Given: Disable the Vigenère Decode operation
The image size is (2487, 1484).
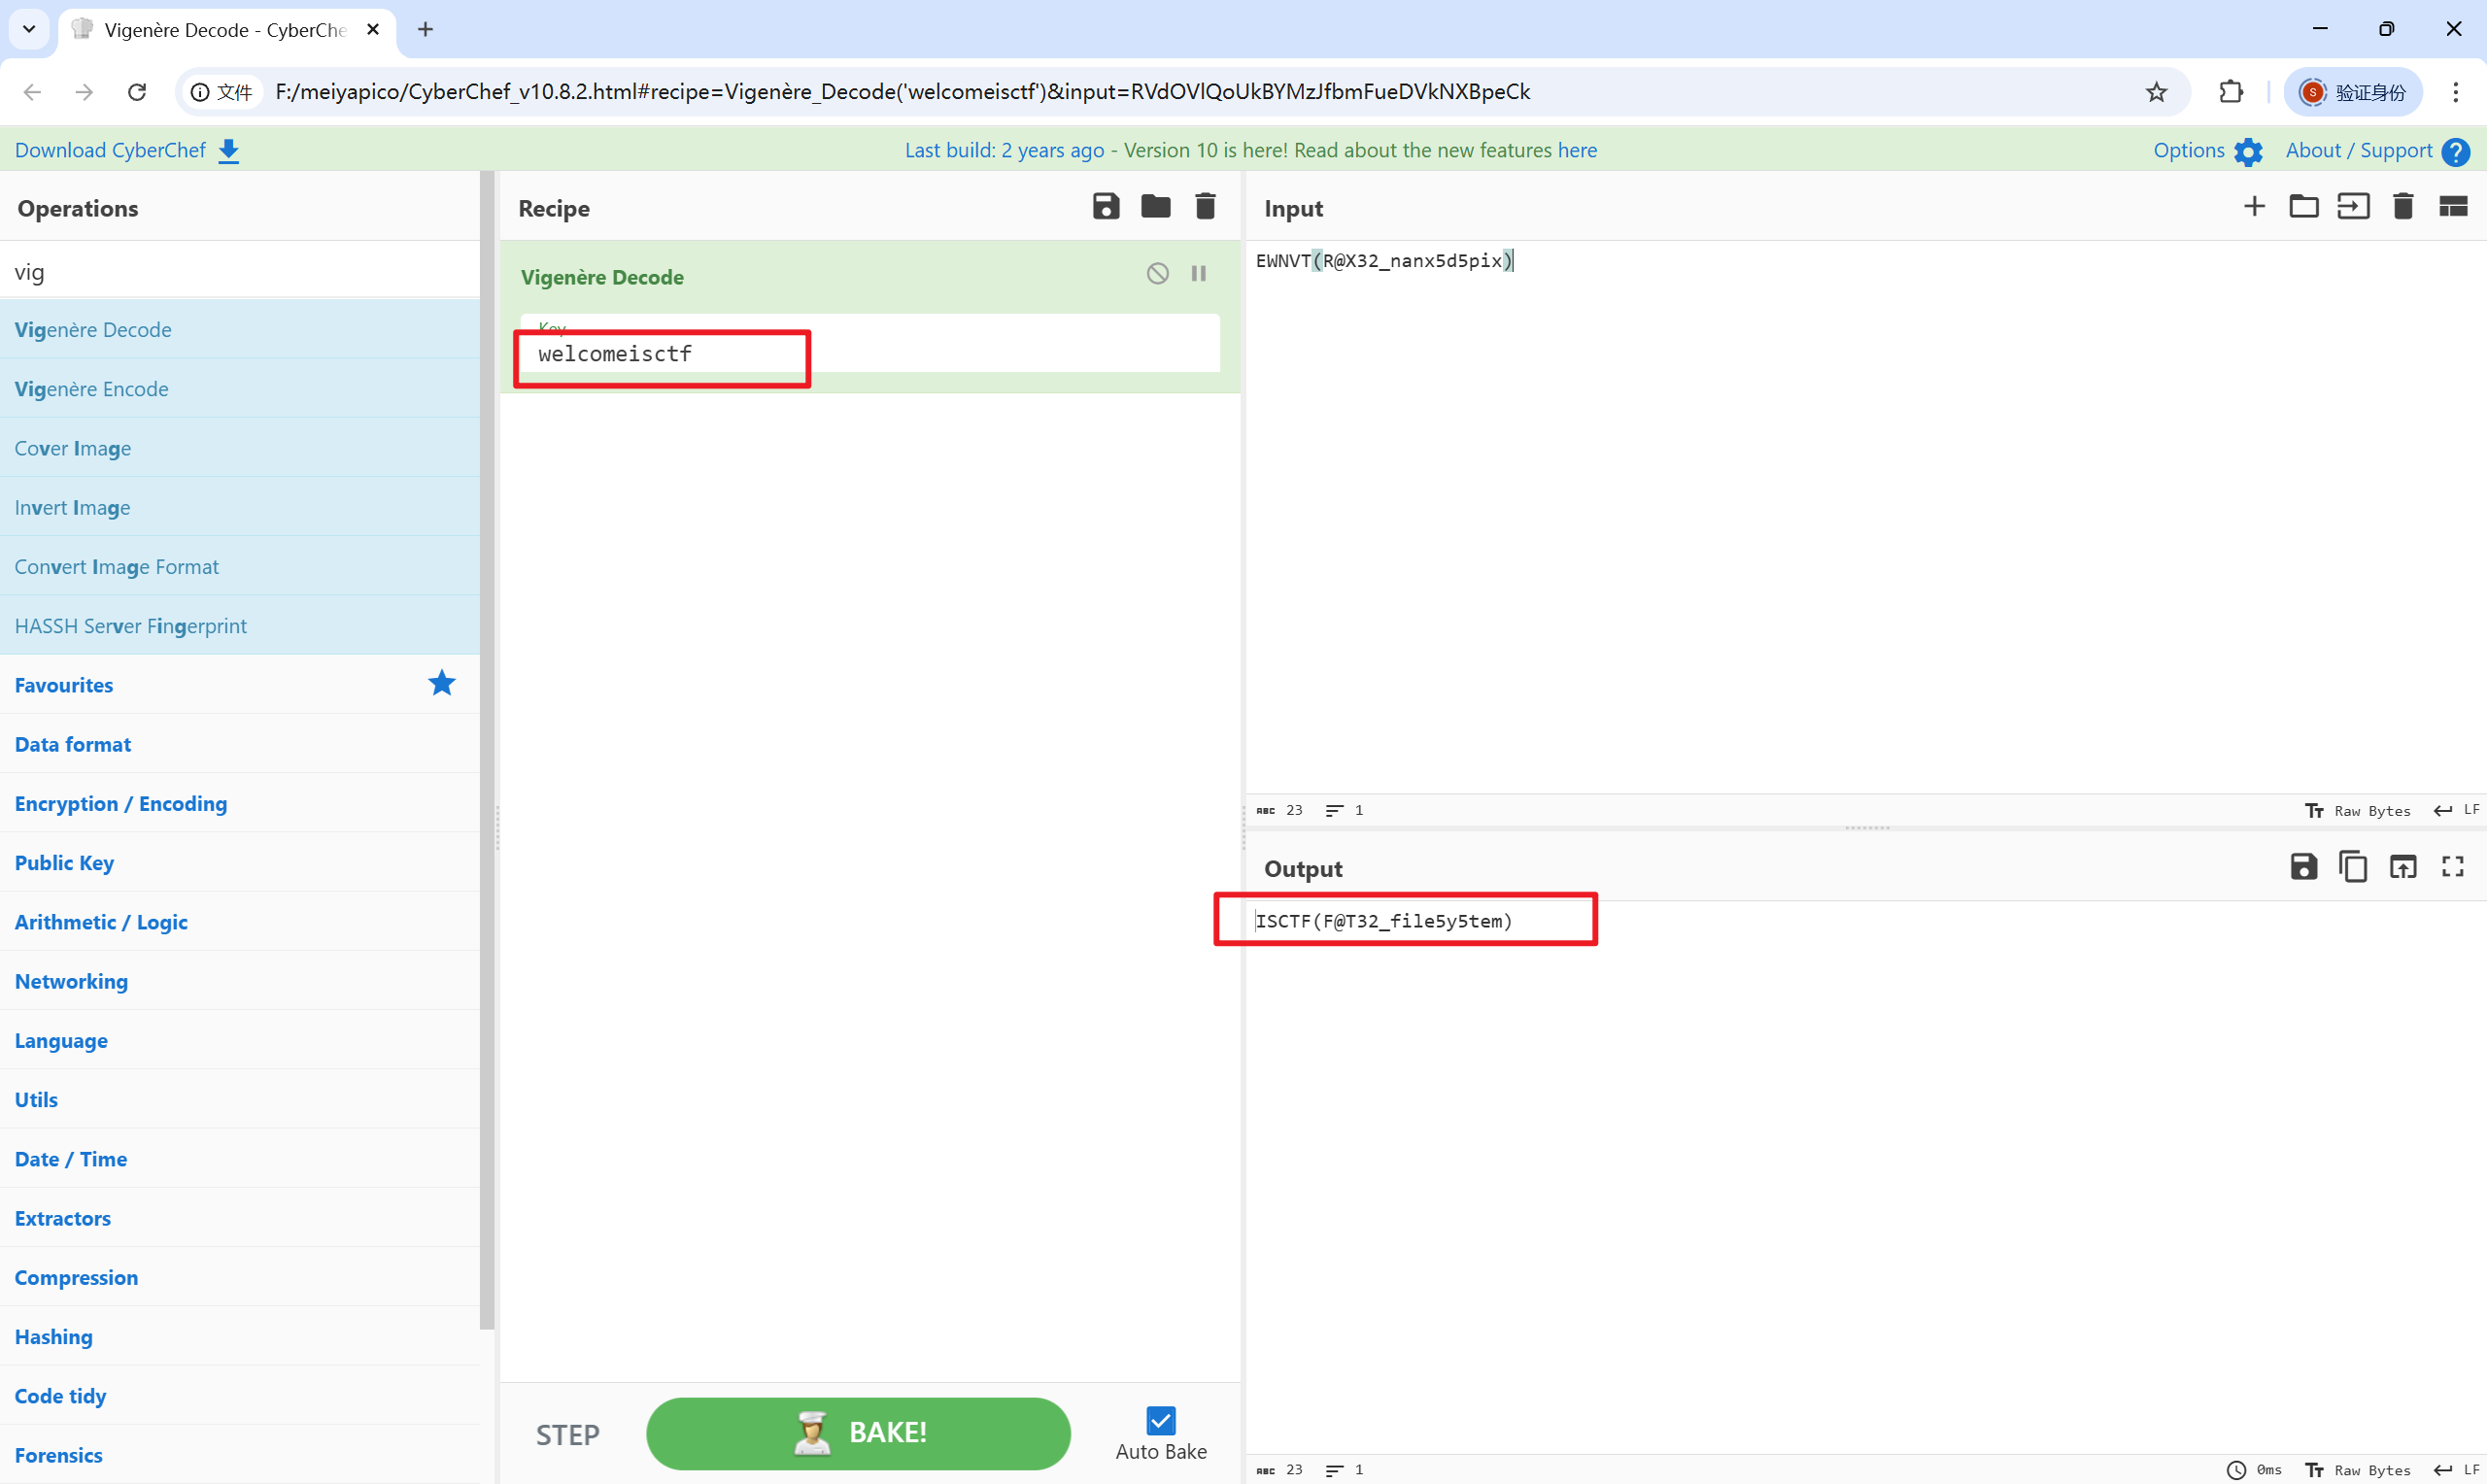Looking at the screenshot, I should tap(1157, 274).
